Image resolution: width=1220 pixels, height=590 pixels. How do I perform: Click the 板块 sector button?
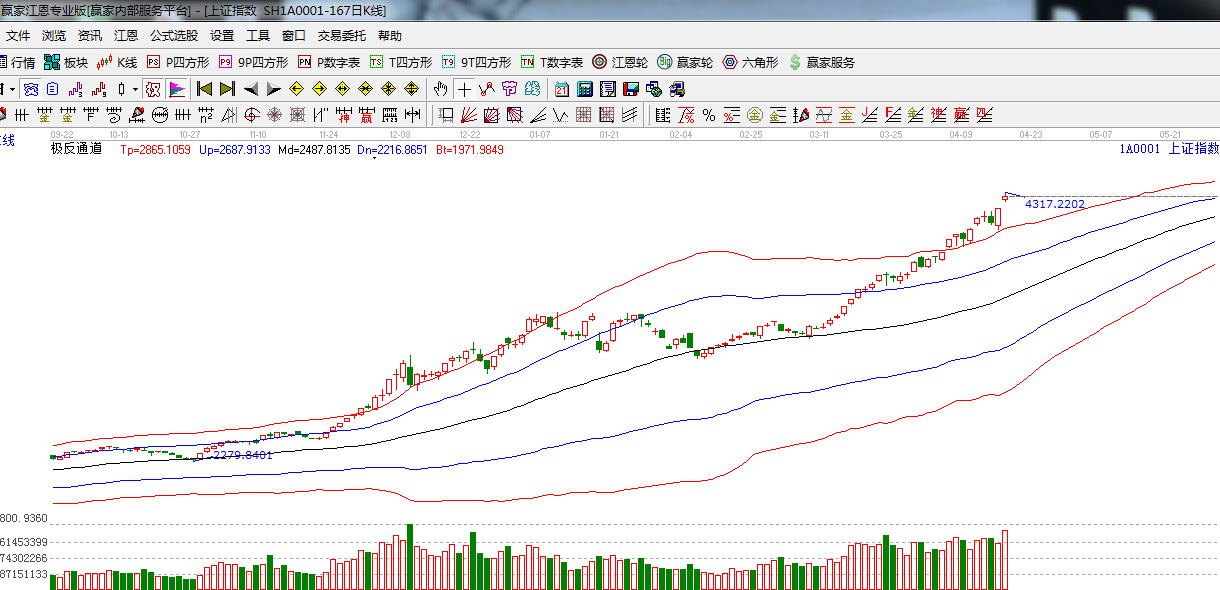coord(66,62)
